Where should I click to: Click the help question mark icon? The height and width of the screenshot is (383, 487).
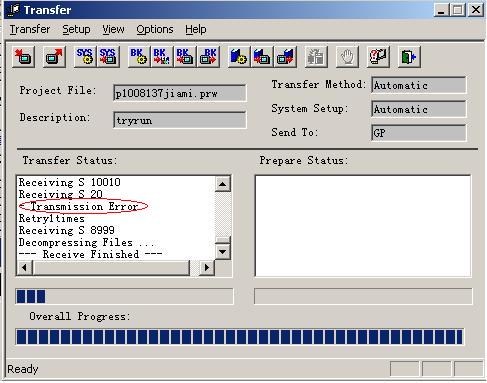pos(378,57)
